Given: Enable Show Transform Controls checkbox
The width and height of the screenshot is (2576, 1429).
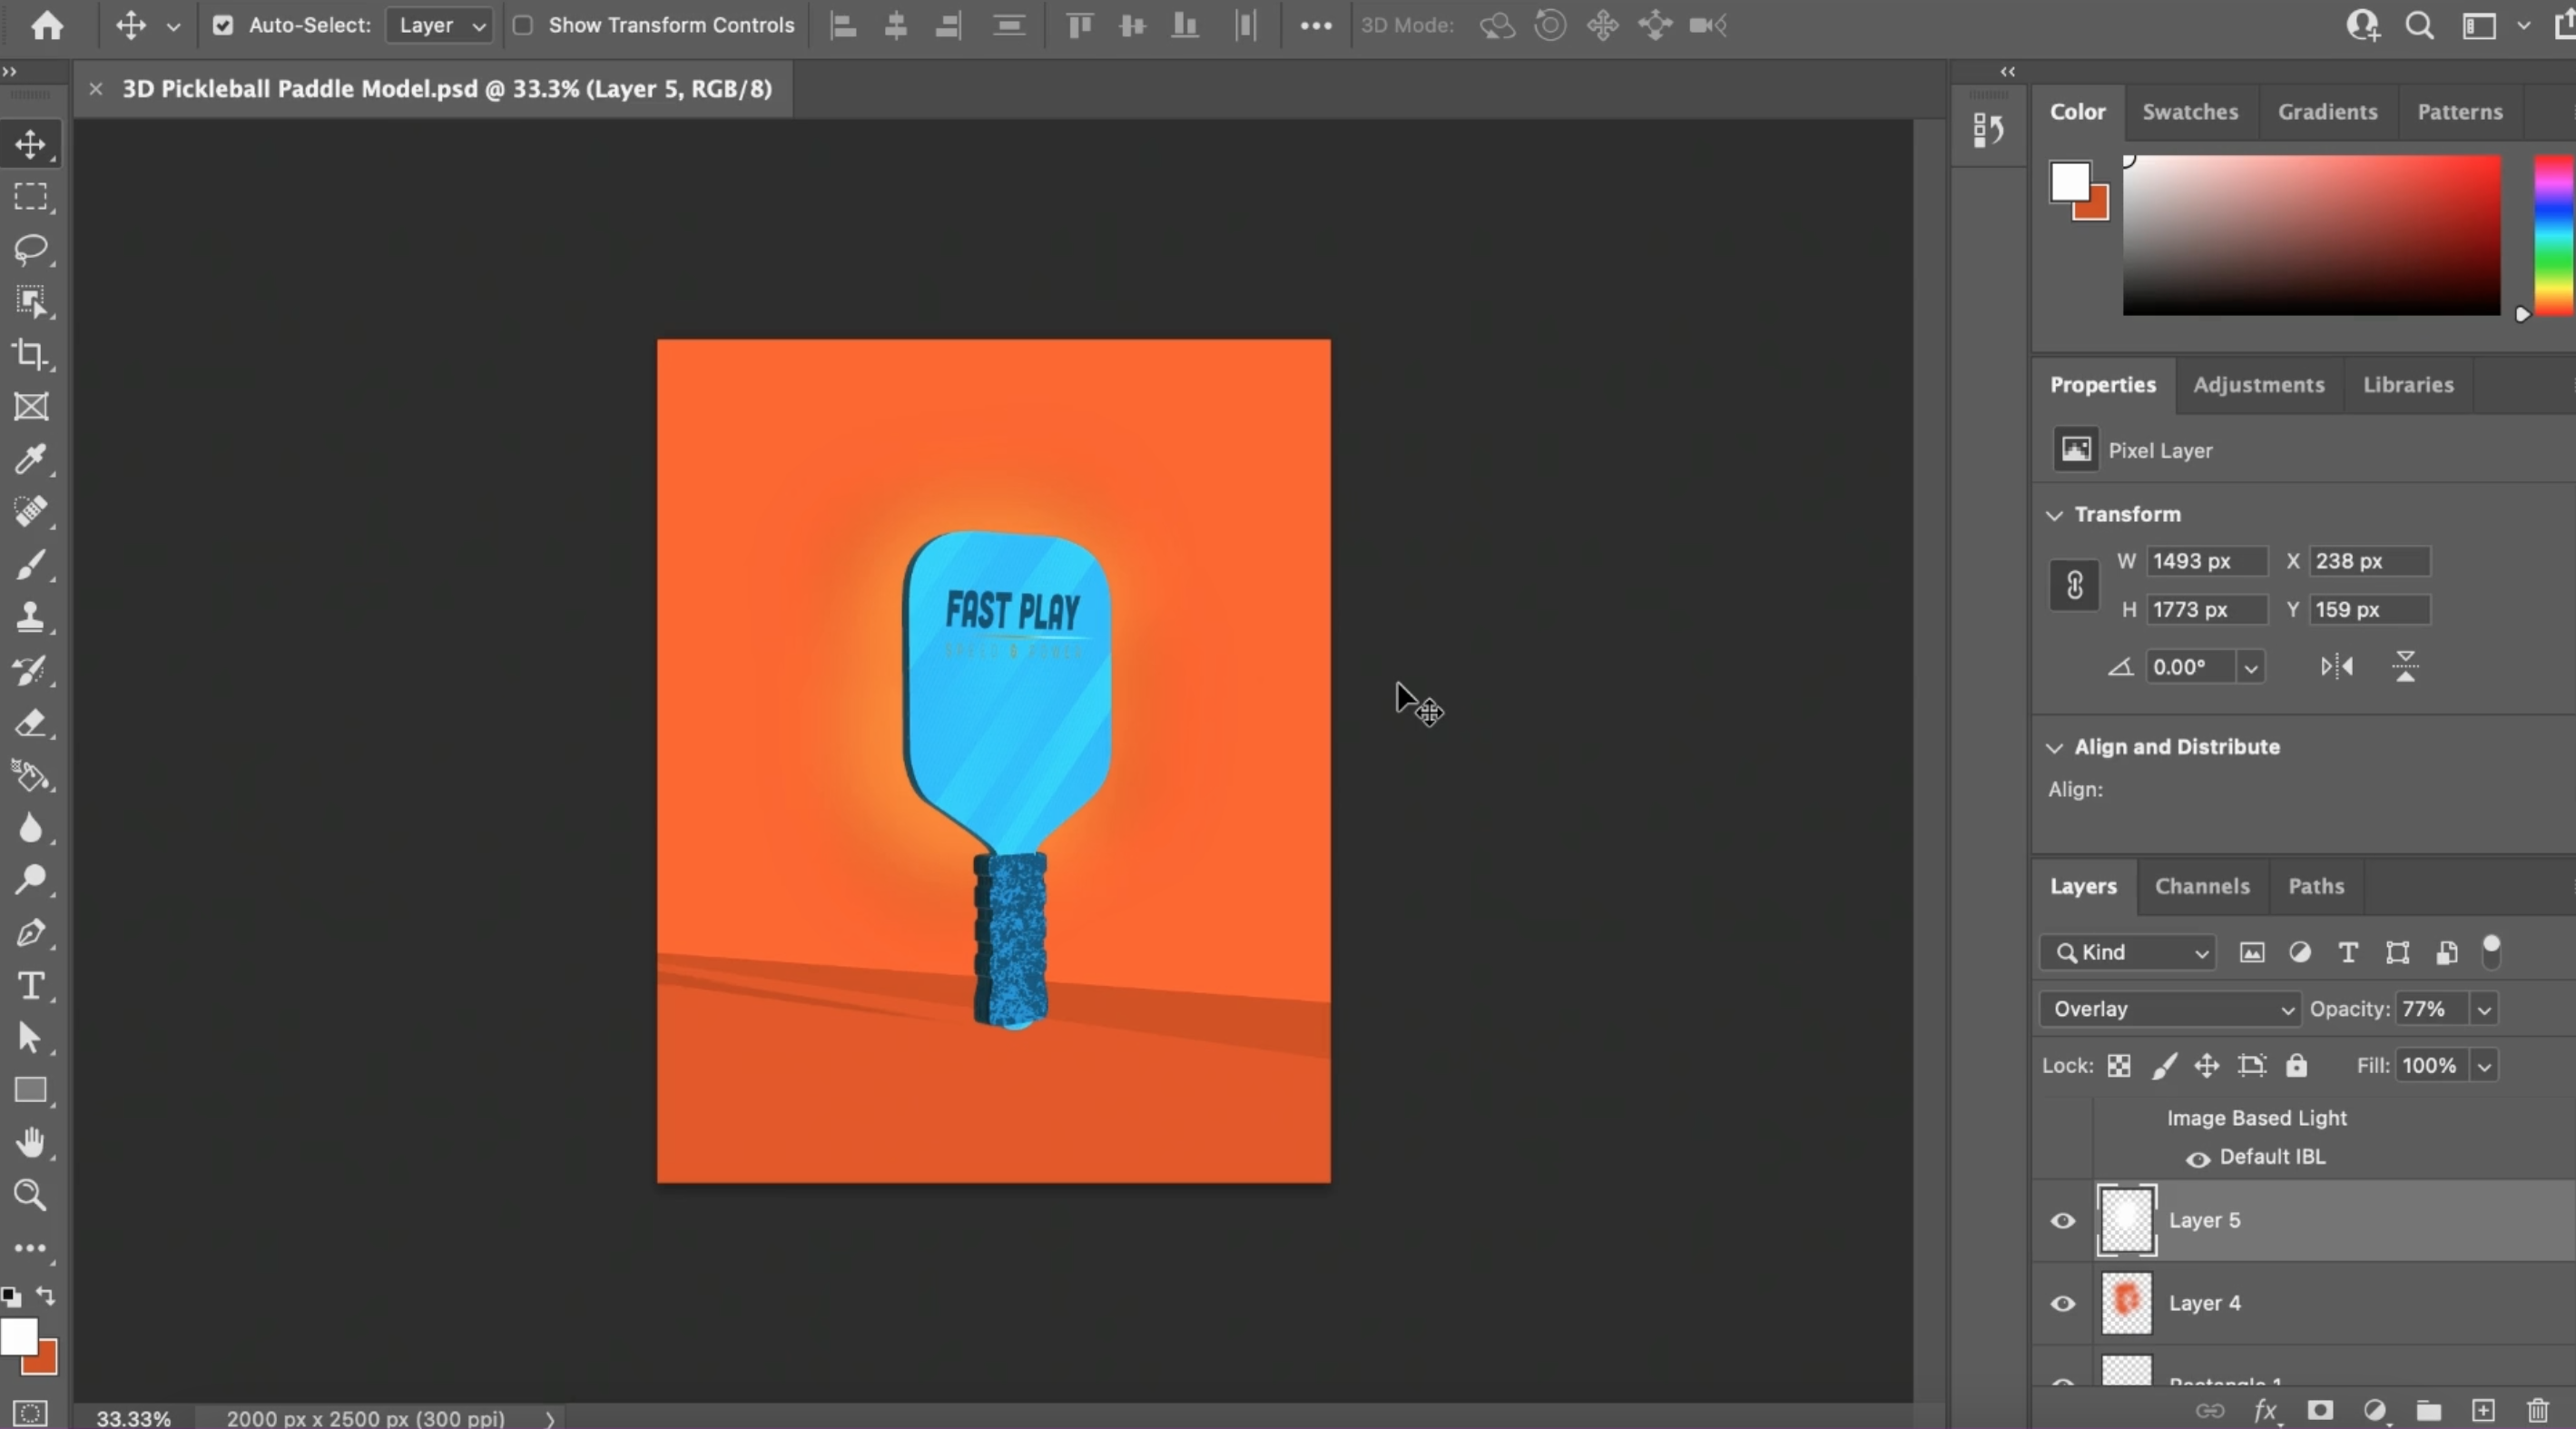Looking at the screenshot, I should point(523,25).
